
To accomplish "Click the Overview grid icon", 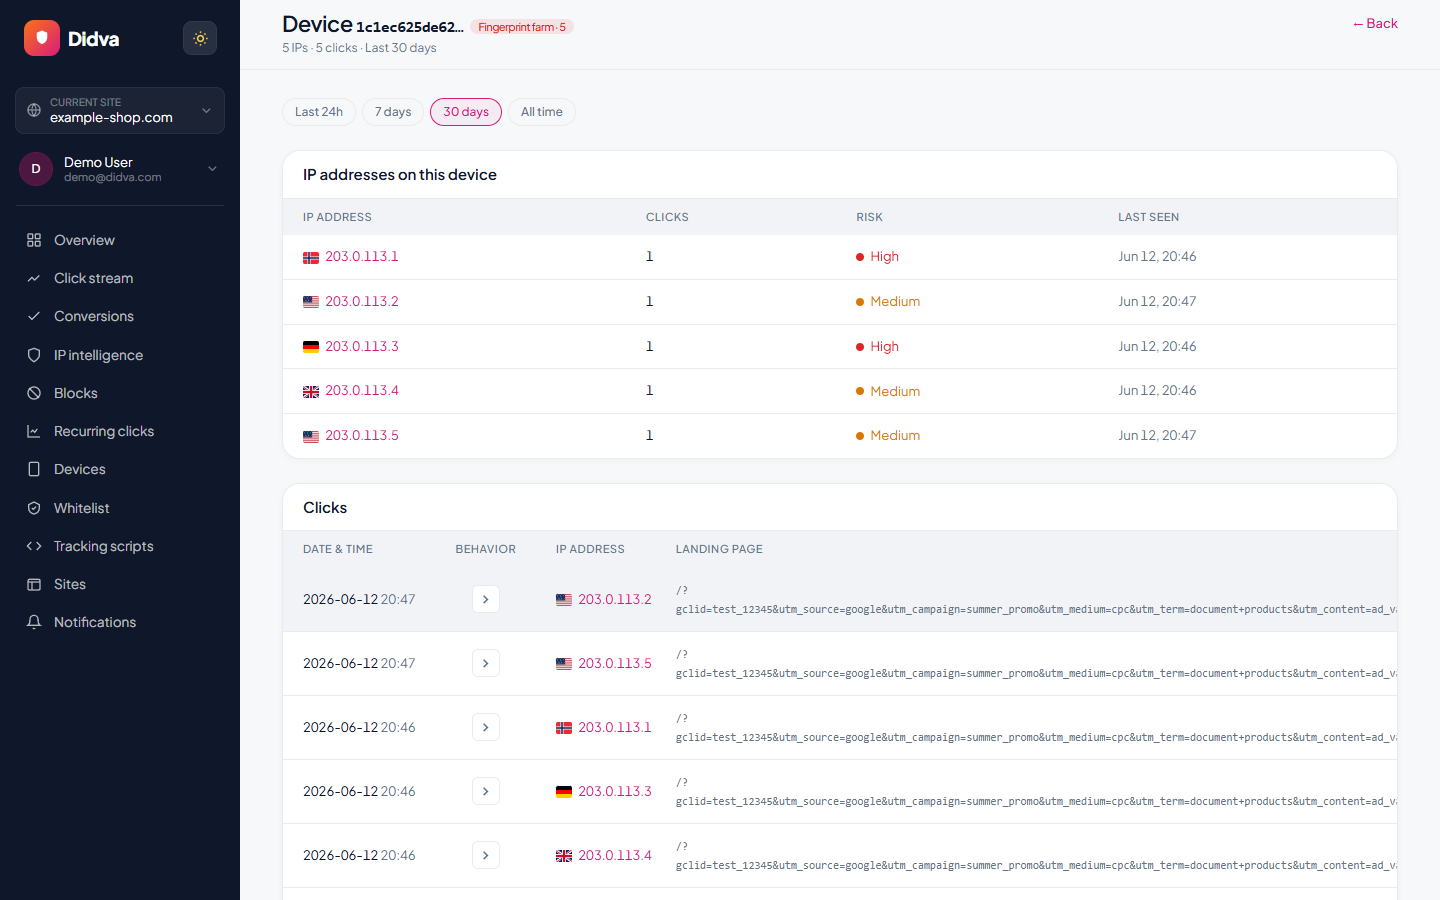I will coord(34,240).
